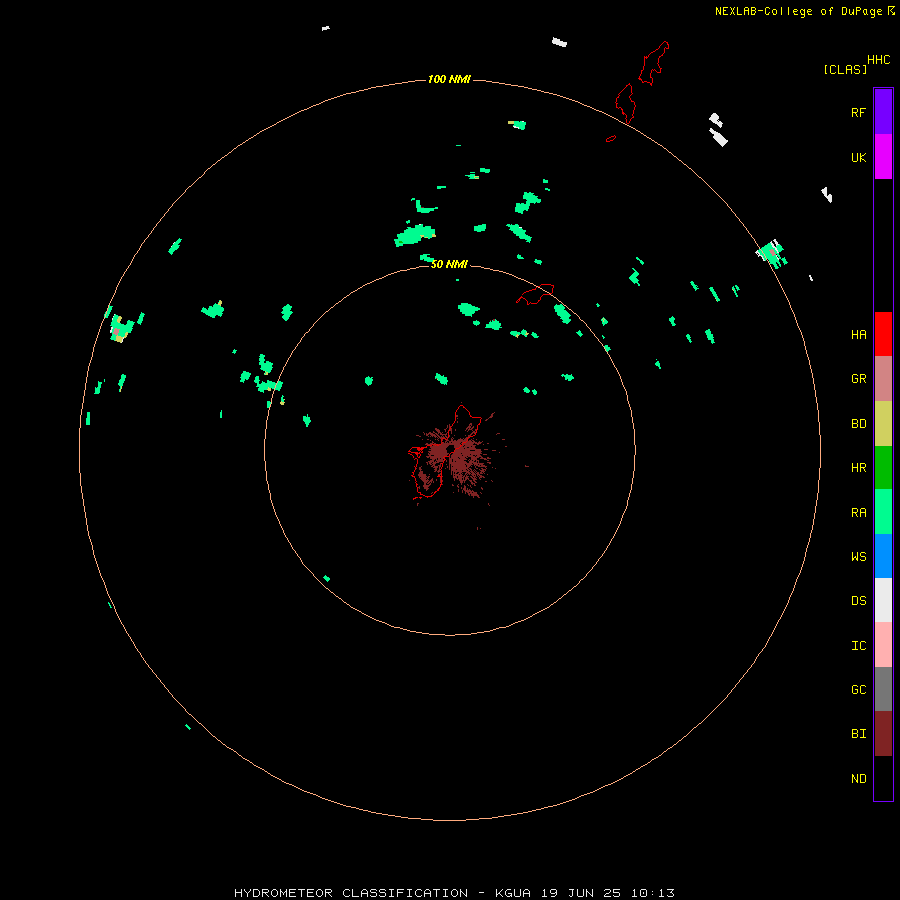Click the HA red color swatch

pos(883,334)
